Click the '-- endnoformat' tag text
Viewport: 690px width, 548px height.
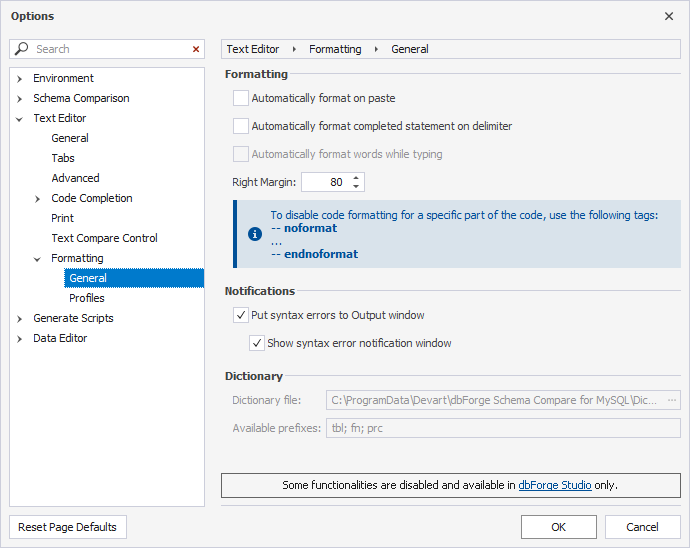[314, 254]
